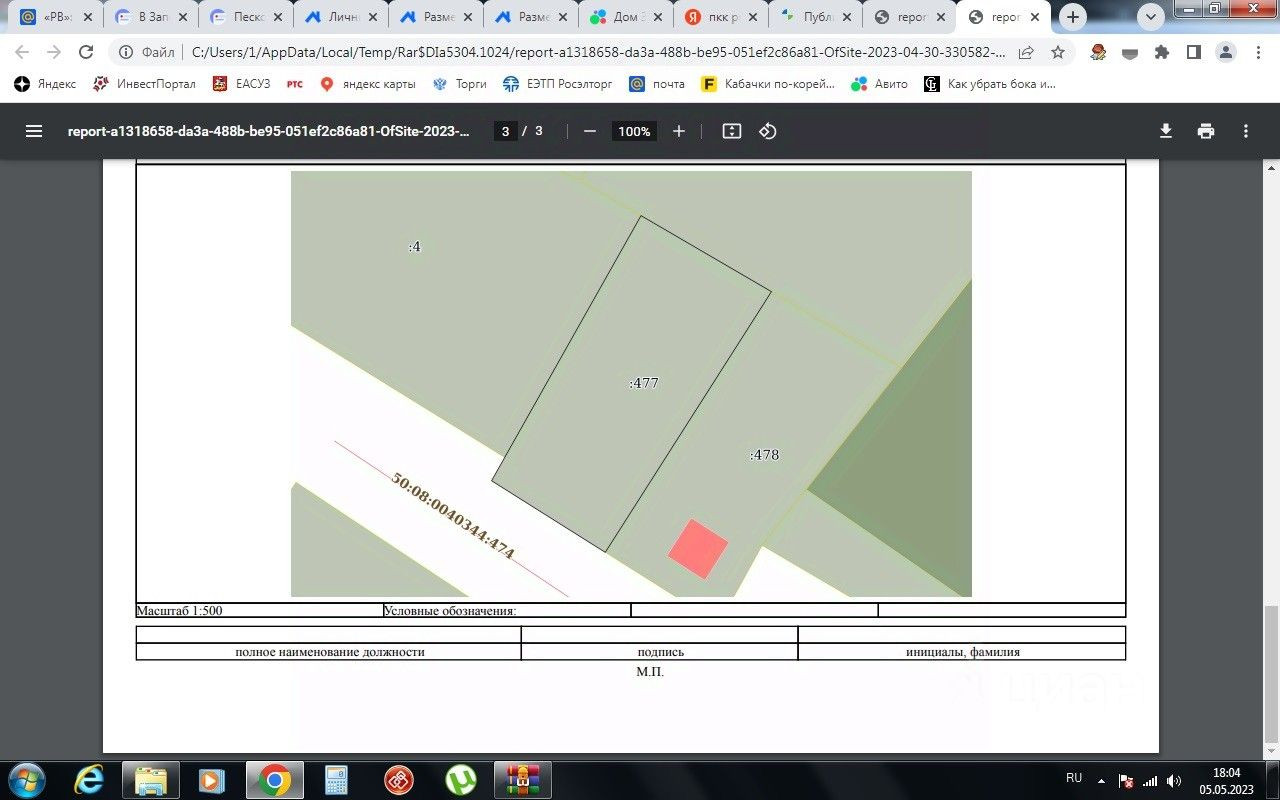Click the fit to page icon
Viewport: 1280px width, 800px height.
coord(732,131)
